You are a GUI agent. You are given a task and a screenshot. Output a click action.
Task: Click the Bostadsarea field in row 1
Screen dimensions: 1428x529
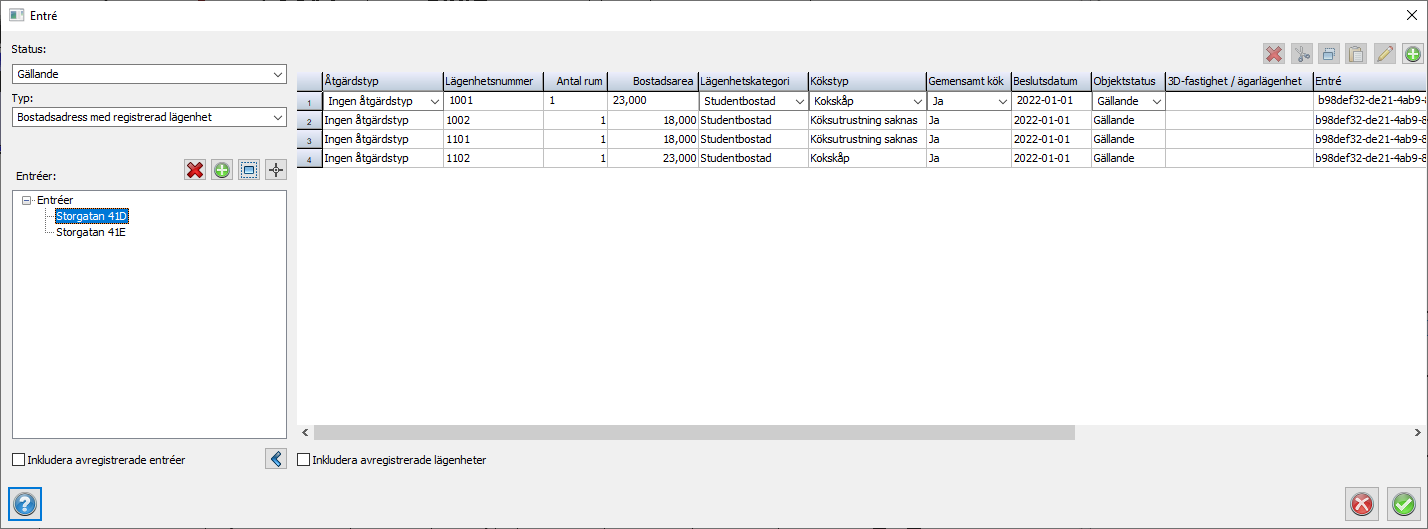[x=652, y=101]
